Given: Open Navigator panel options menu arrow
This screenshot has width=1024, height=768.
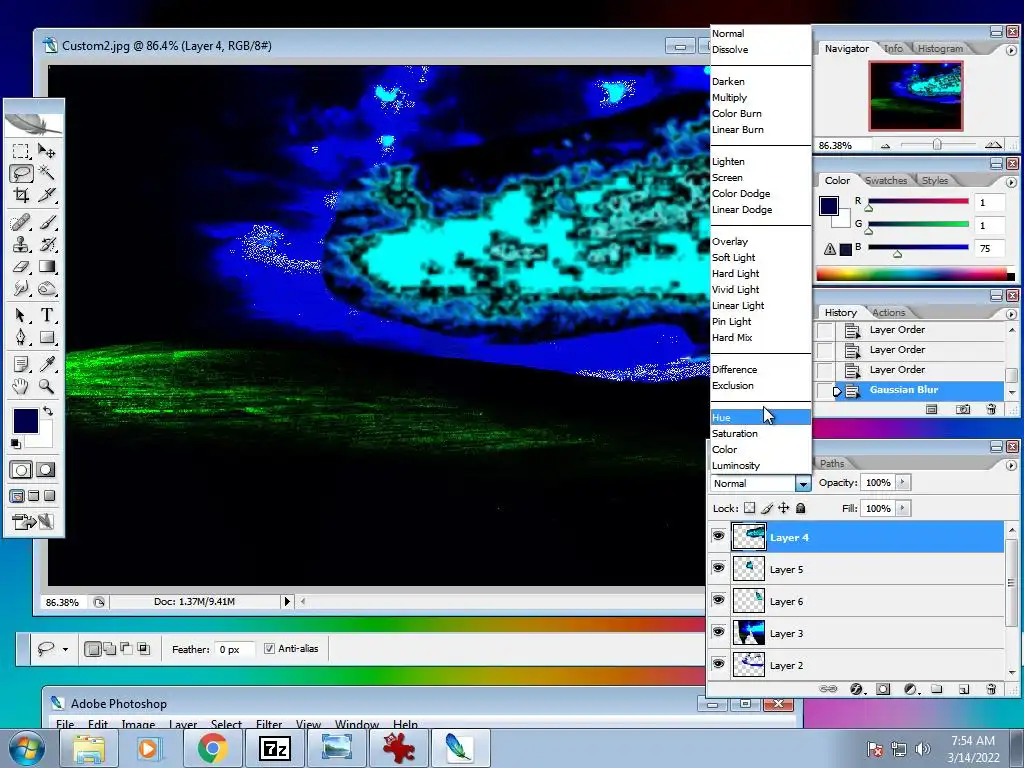Looking at the screenshot, I should [x=1011, y=50].
